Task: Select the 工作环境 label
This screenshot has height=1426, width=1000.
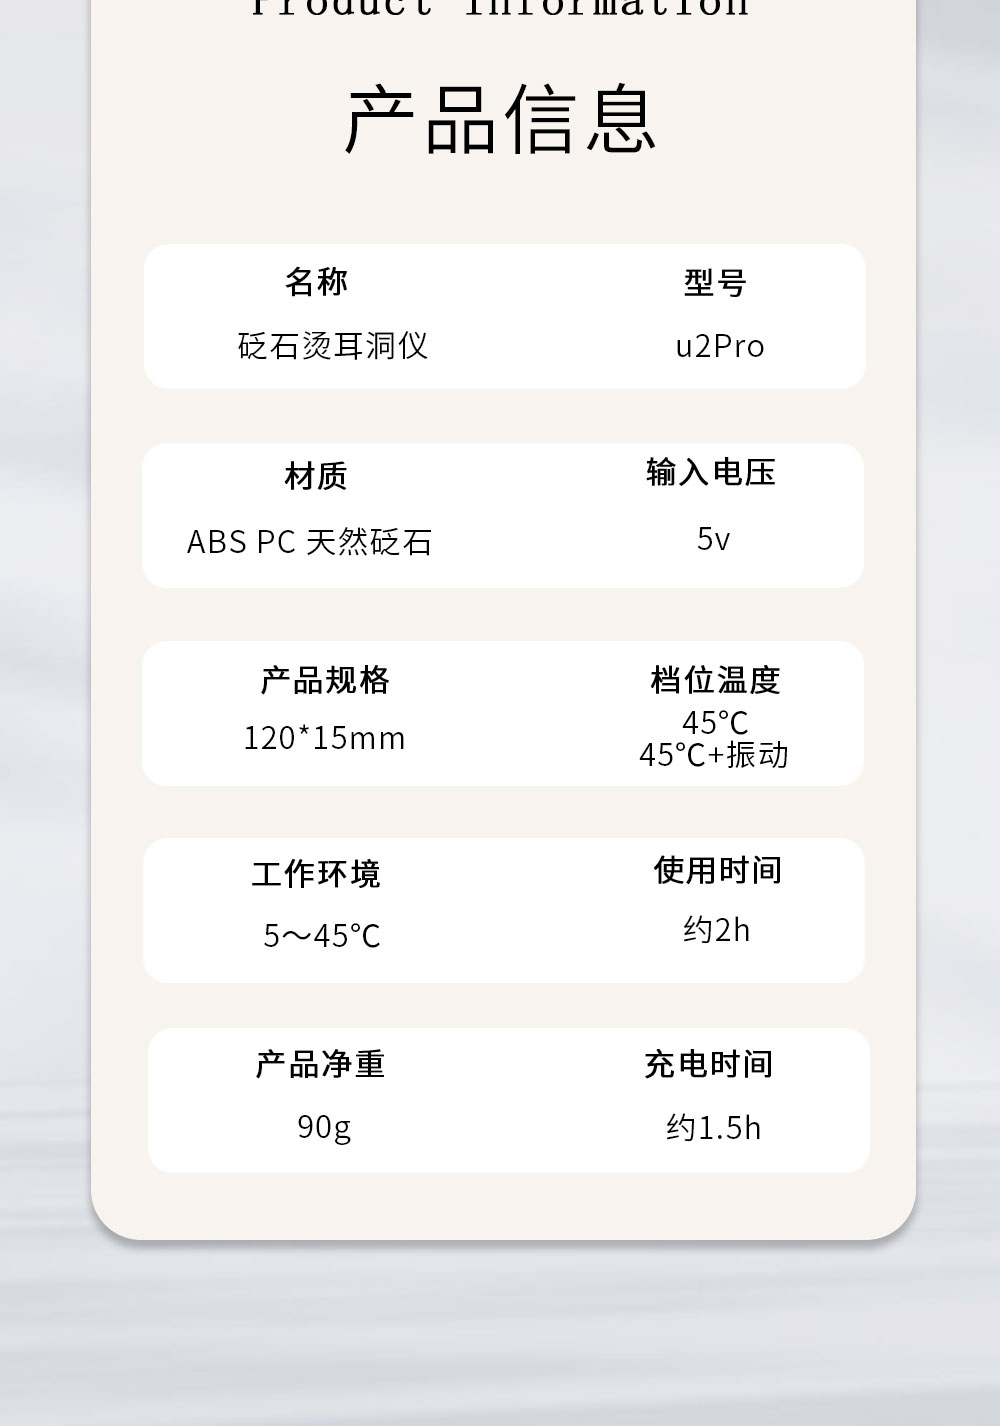Action: tap(316, 874)
